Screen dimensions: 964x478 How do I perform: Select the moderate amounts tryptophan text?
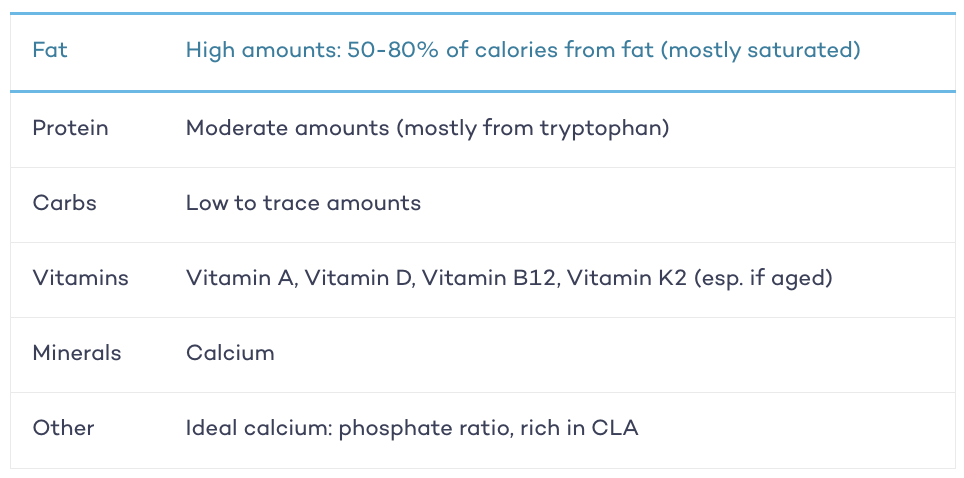[427, 128]
